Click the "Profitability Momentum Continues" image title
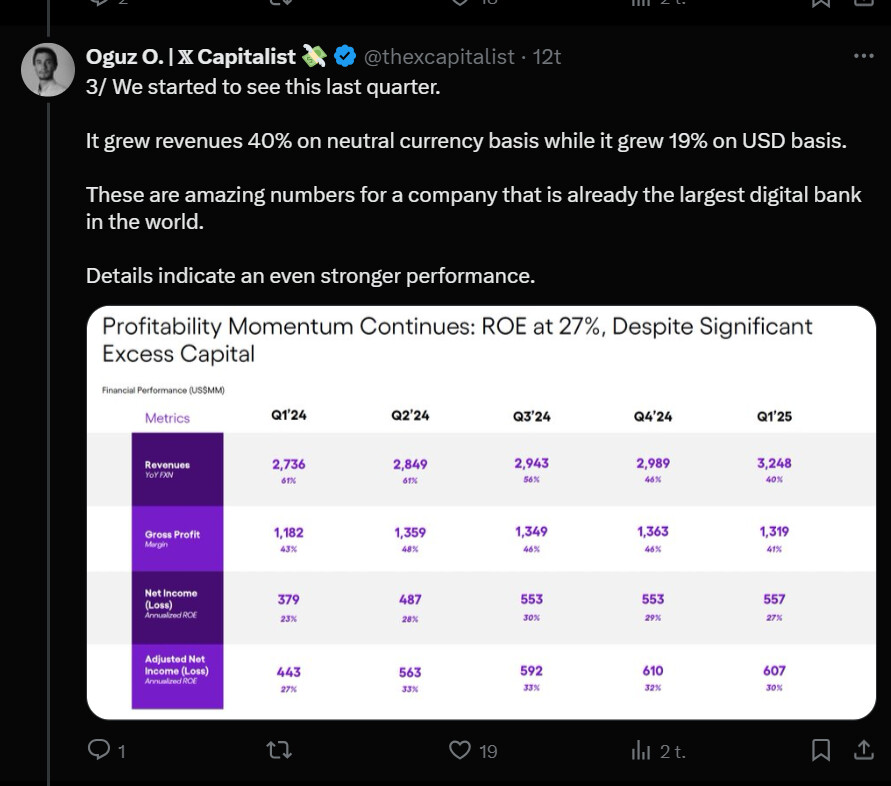 coord(457,339)
